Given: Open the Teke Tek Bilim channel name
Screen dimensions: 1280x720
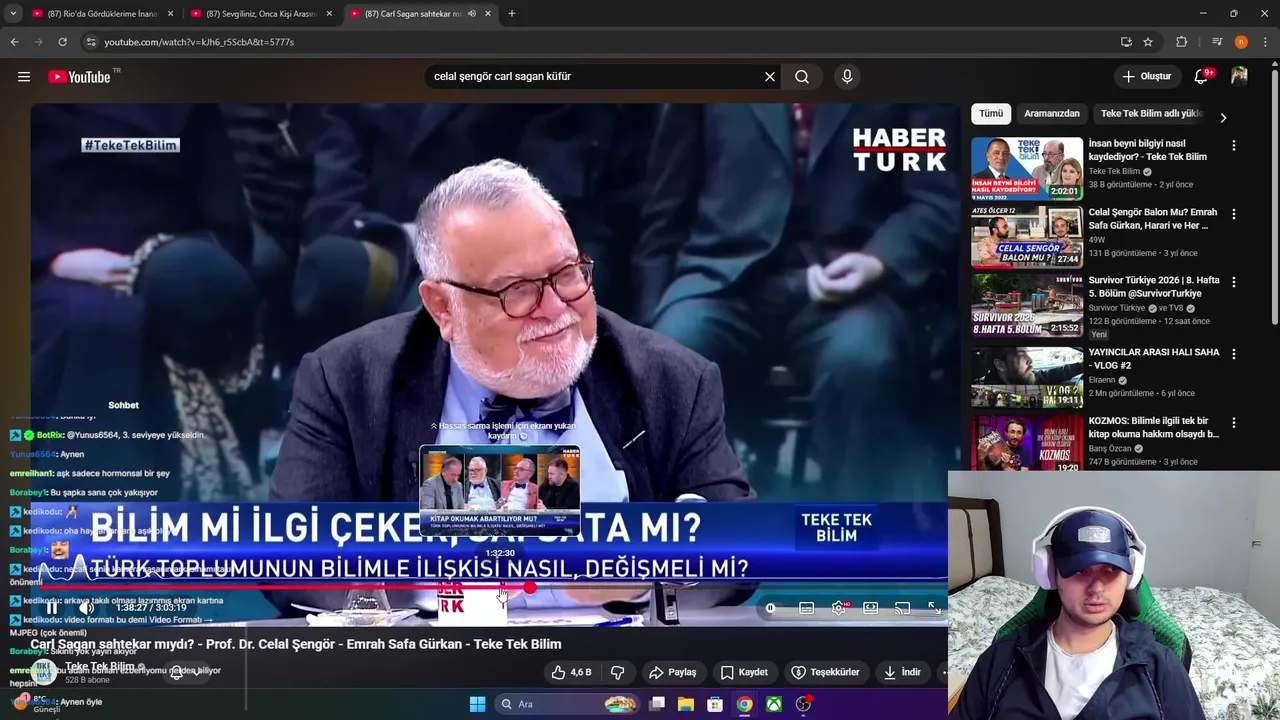Looking at the screenshot, I should (100, 667).
